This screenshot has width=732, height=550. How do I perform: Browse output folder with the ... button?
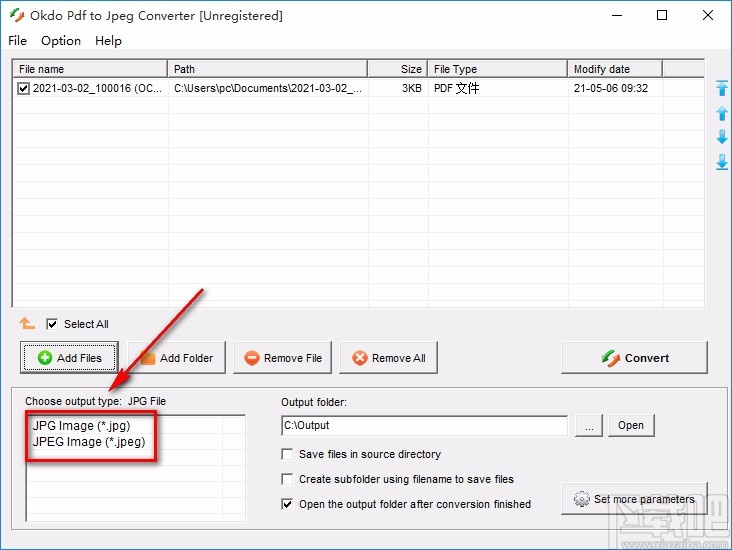589,425
